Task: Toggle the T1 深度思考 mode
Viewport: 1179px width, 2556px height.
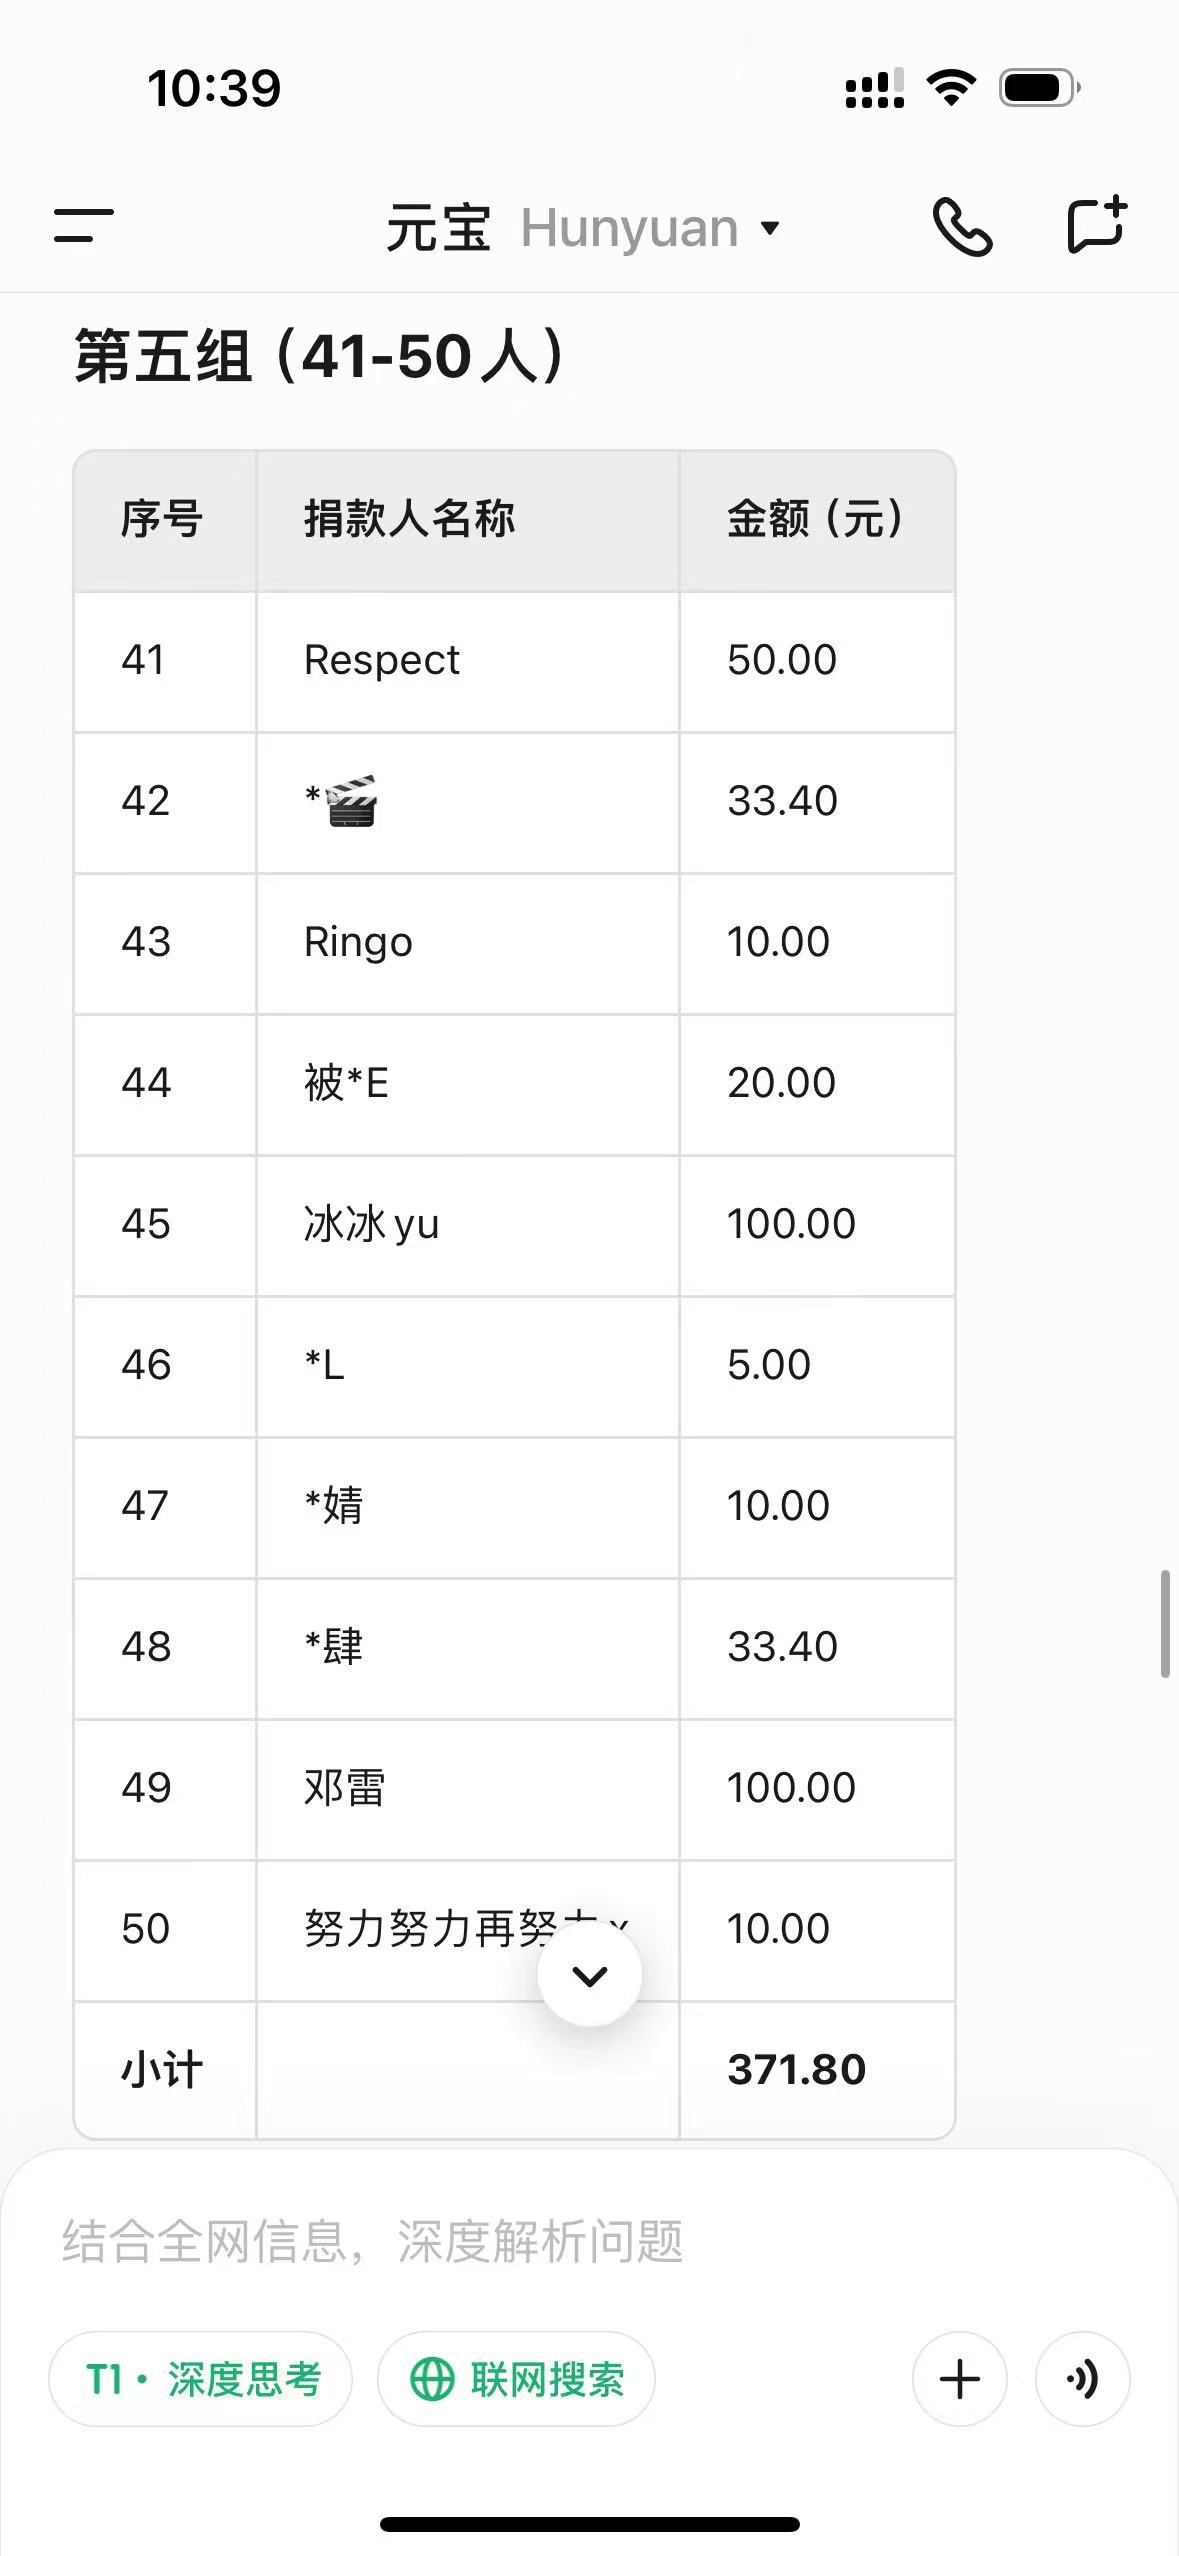Action: click(200, 2379)
